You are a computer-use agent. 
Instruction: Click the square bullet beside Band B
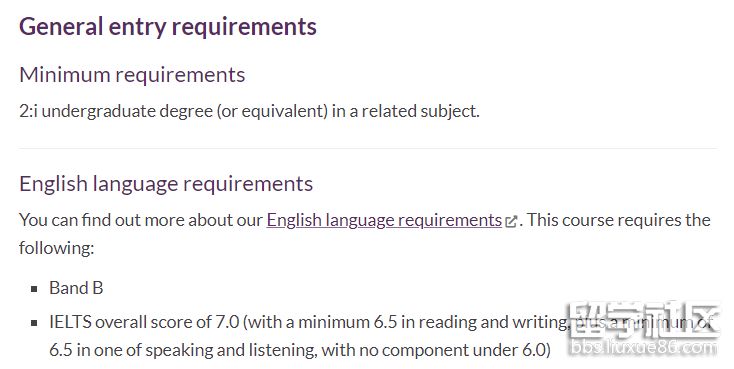(x=34, y=289)
